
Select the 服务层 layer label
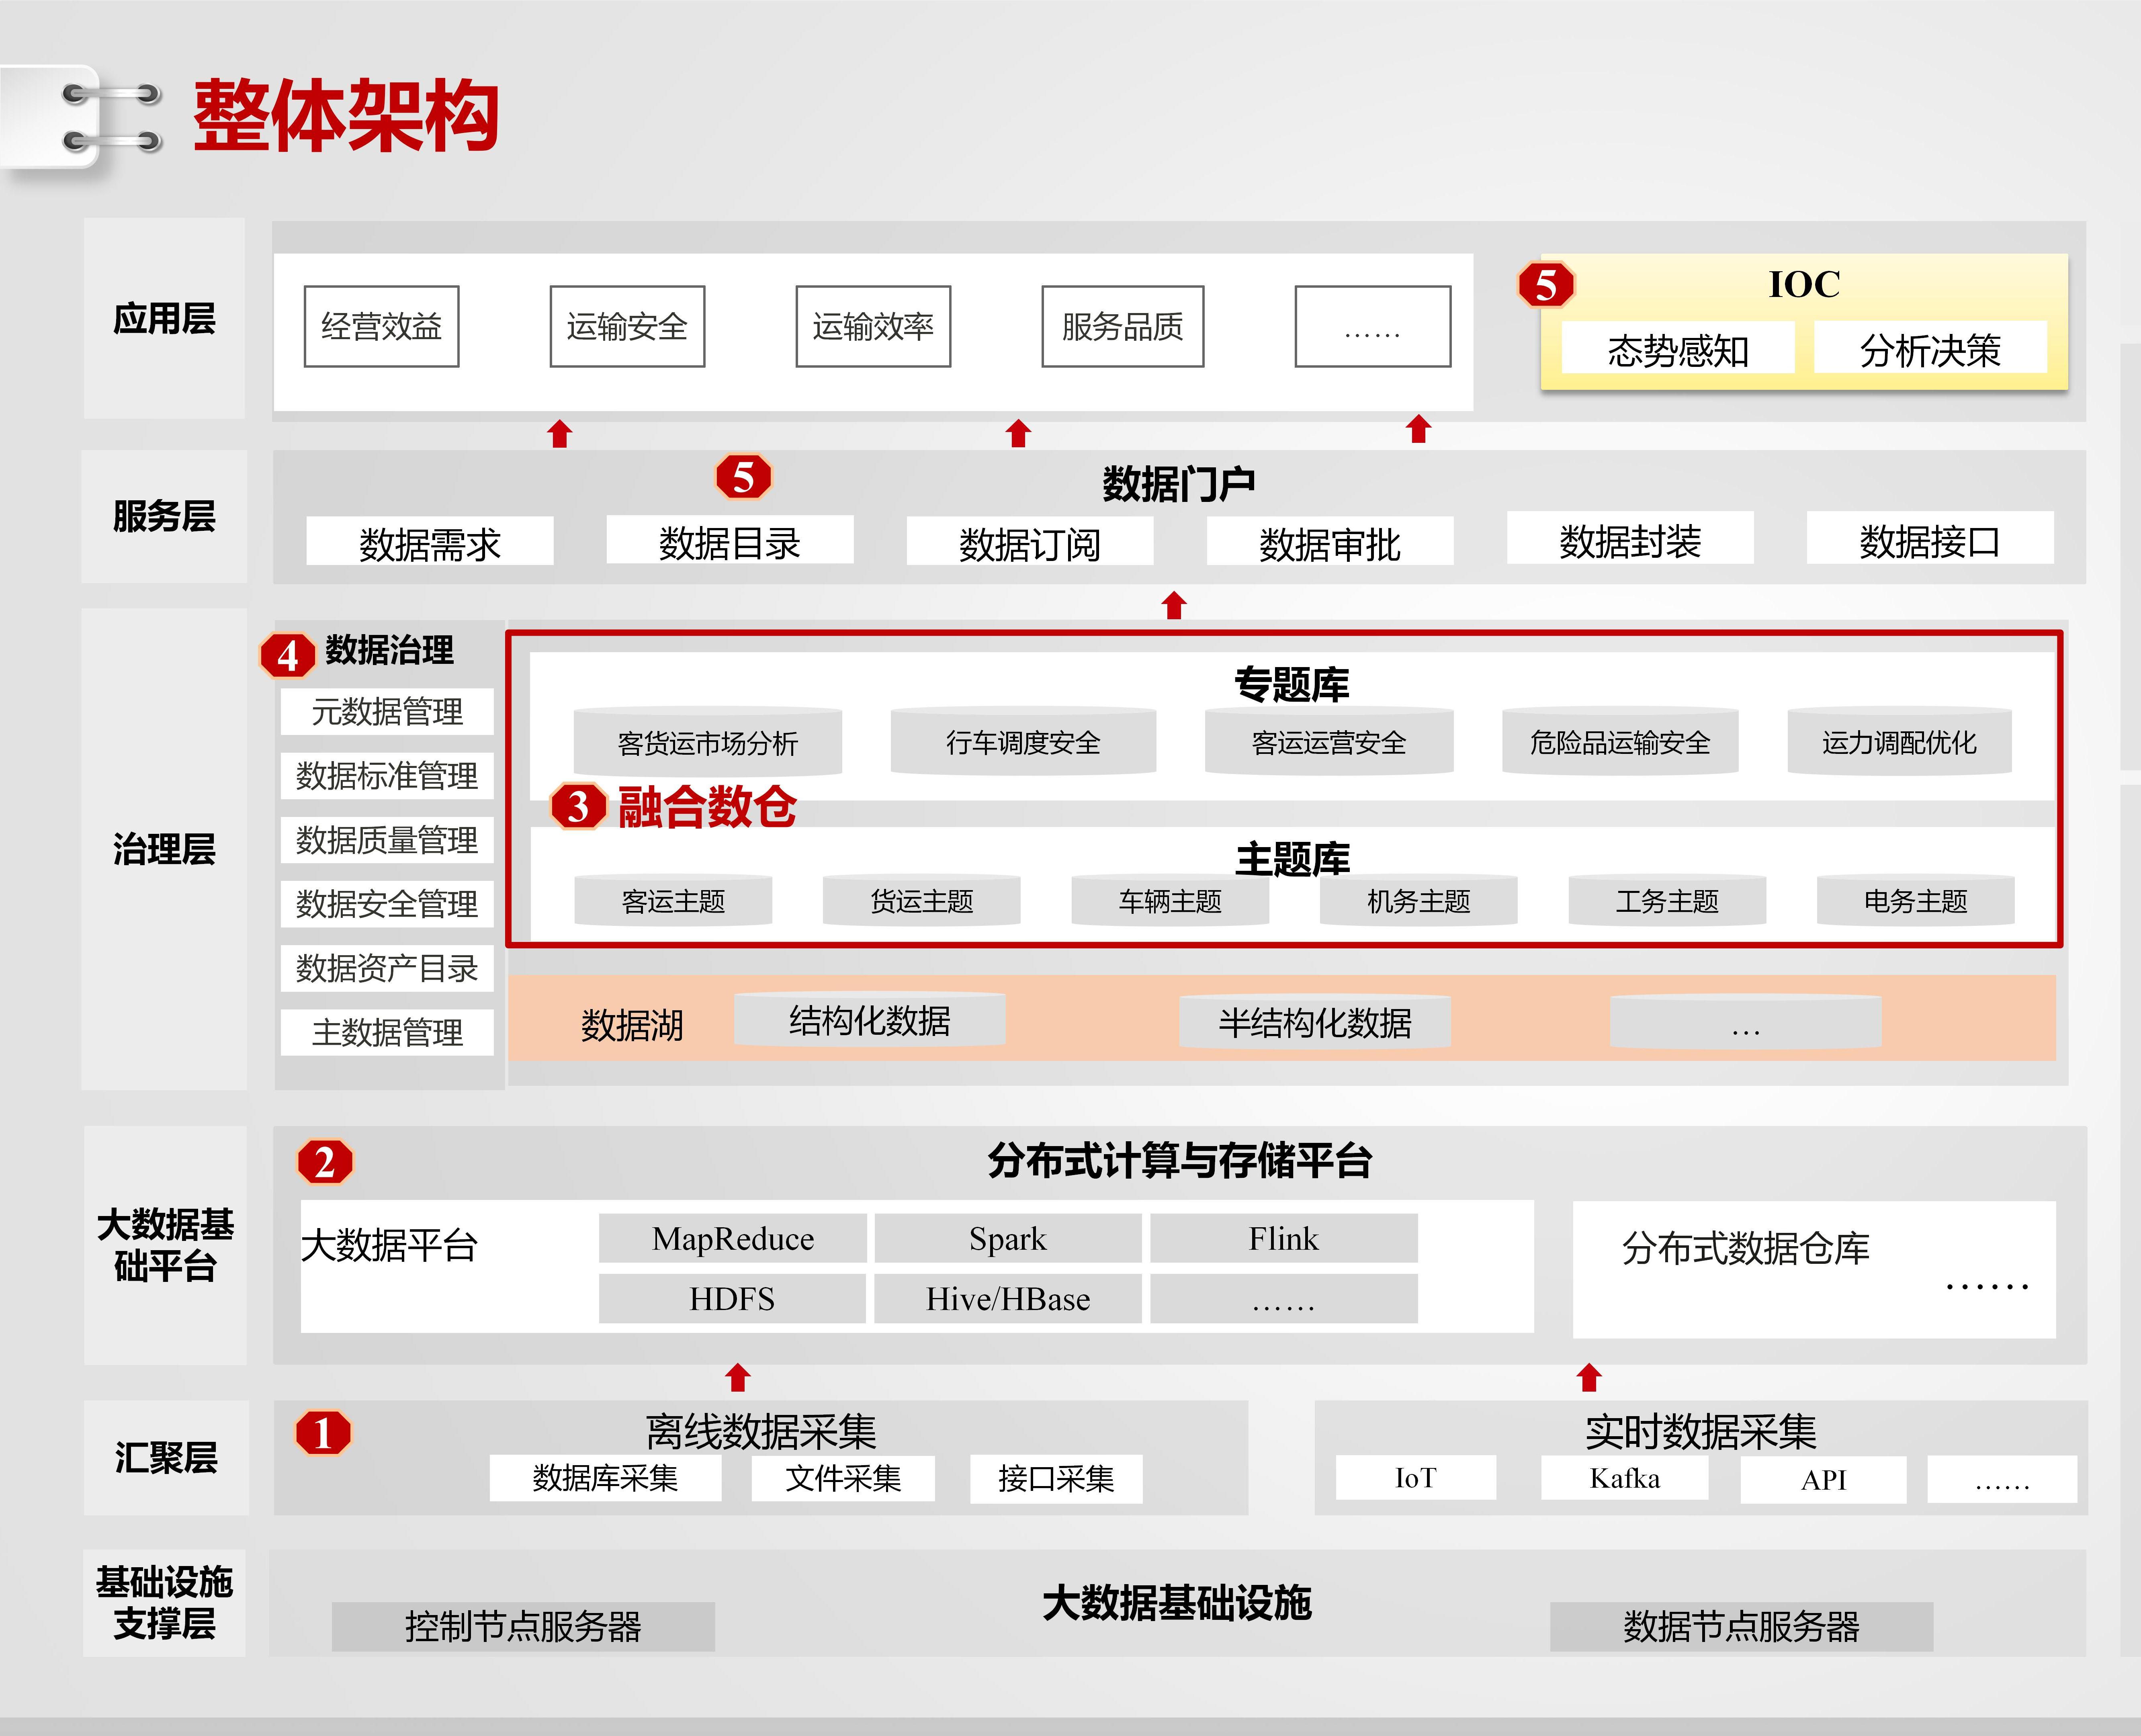click(164, 516)
